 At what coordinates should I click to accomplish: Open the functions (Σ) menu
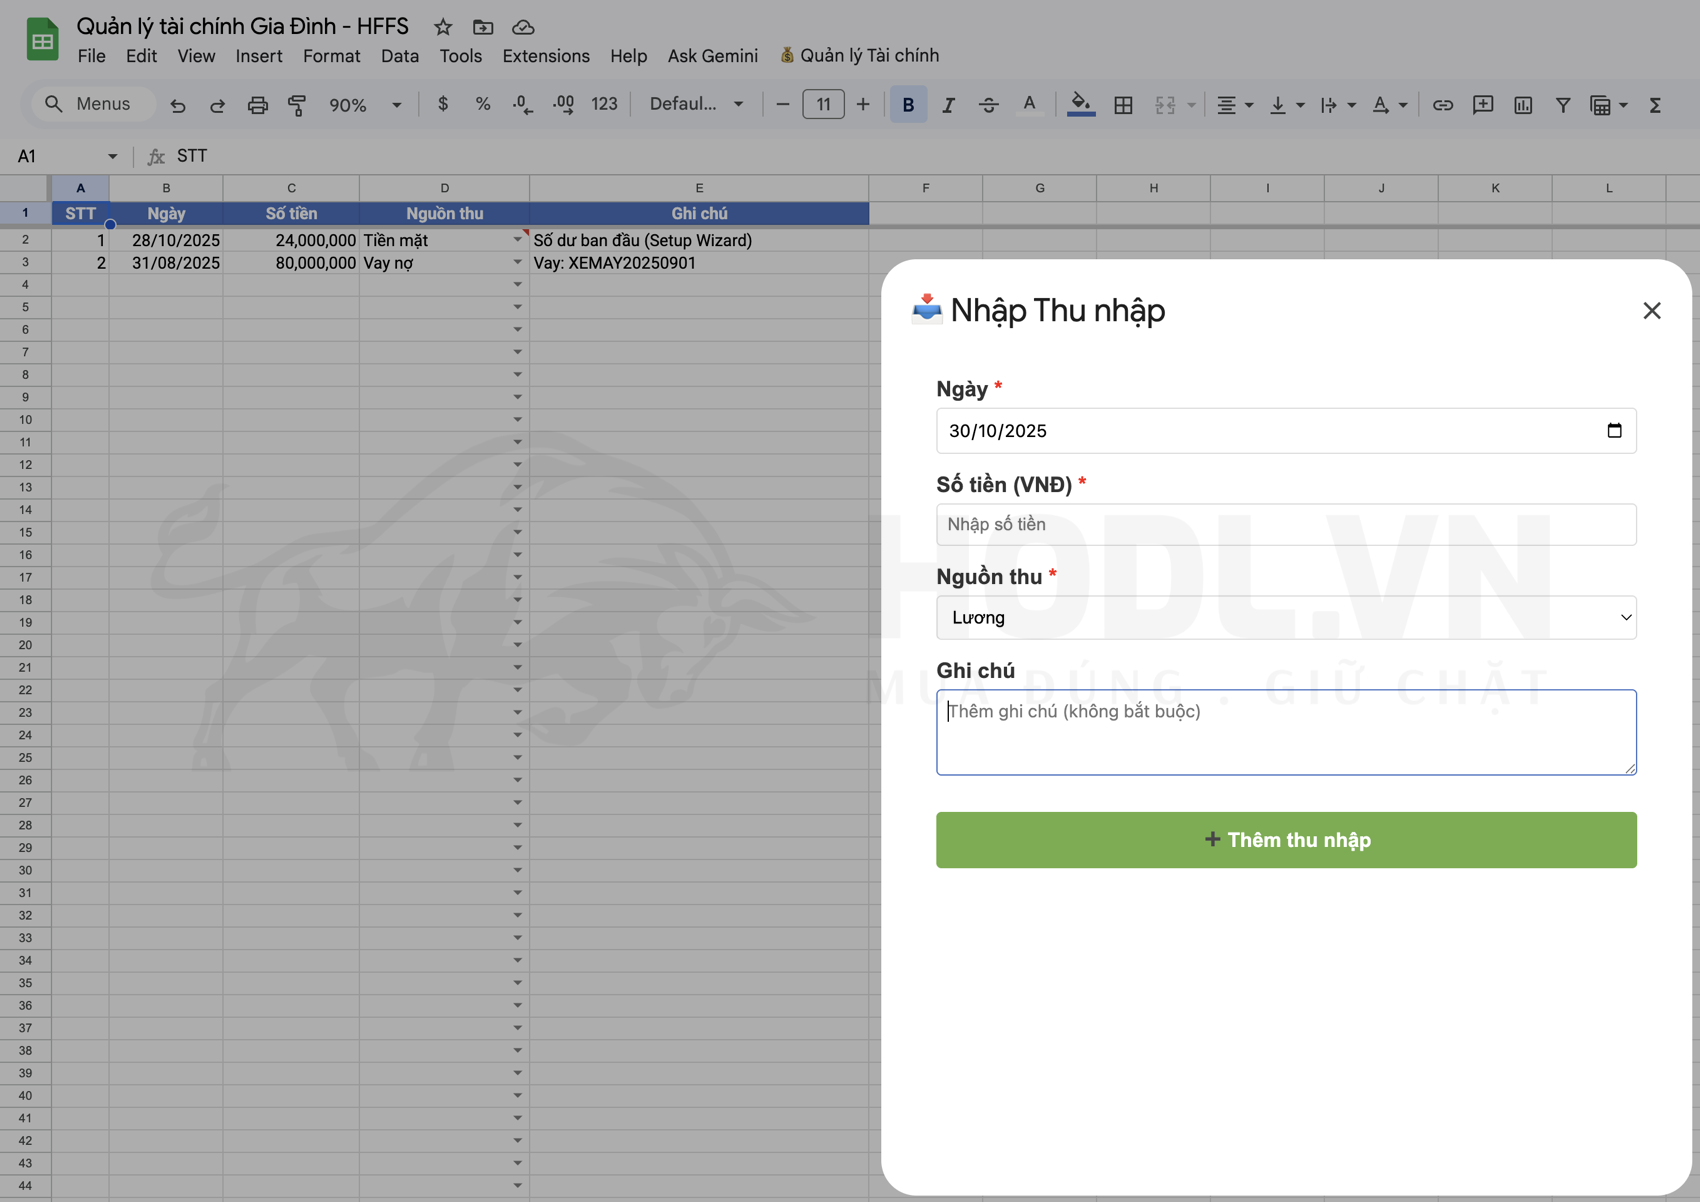tap(1656, 104)
